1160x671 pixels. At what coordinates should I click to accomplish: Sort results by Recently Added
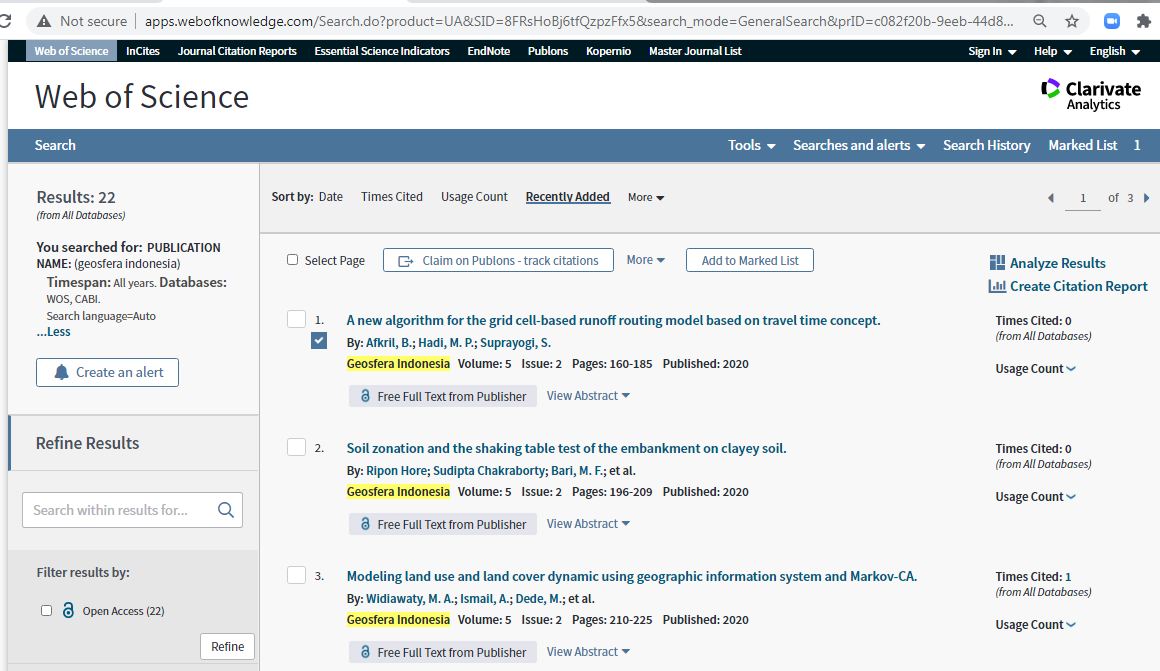point(567,197)
